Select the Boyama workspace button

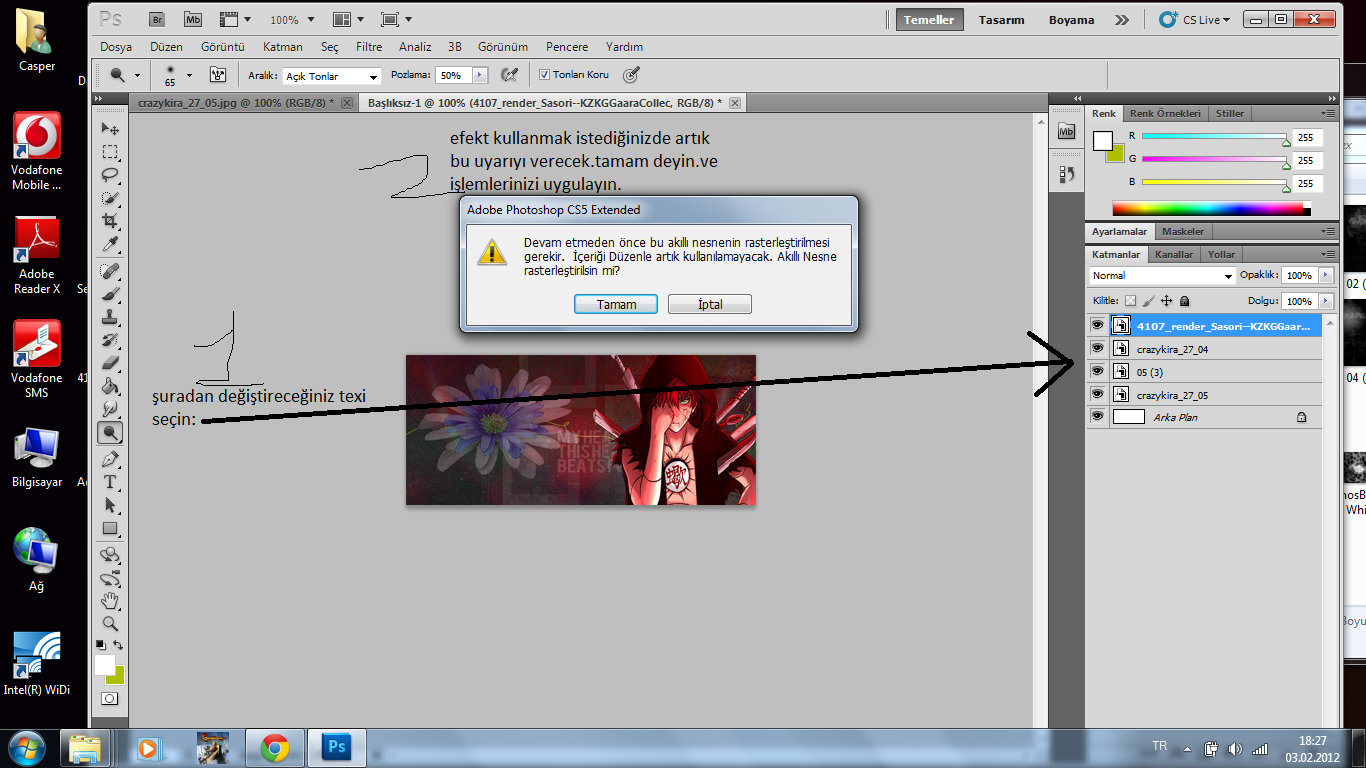click(x=1071, y=19)
